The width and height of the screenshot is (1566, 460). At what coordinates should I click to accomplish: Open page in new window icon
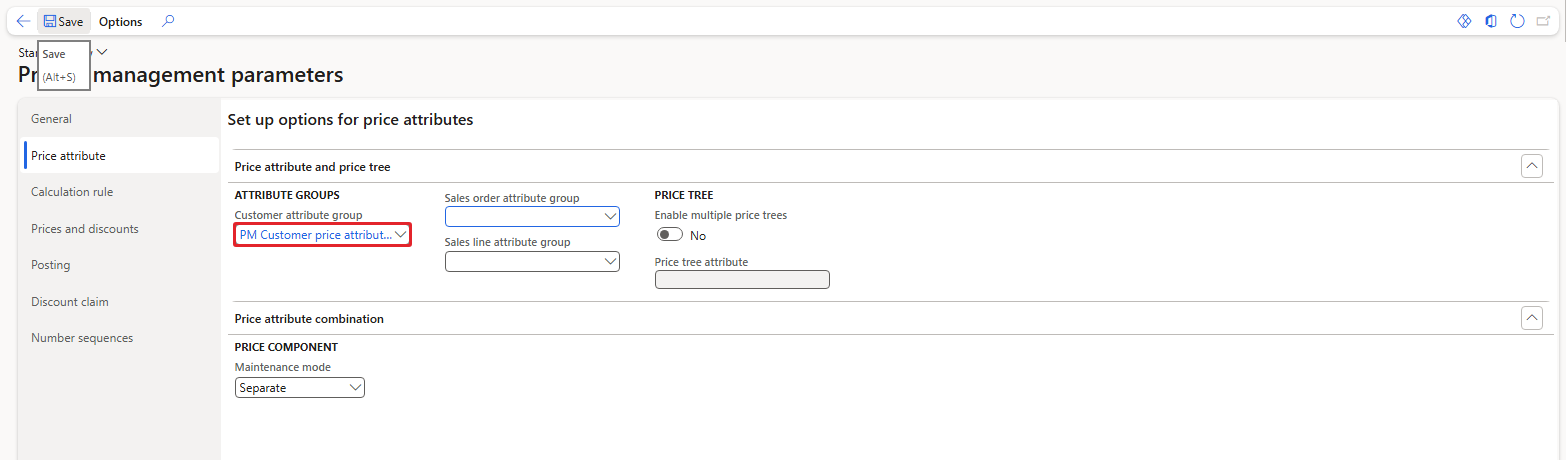[x=1543, y=21]
